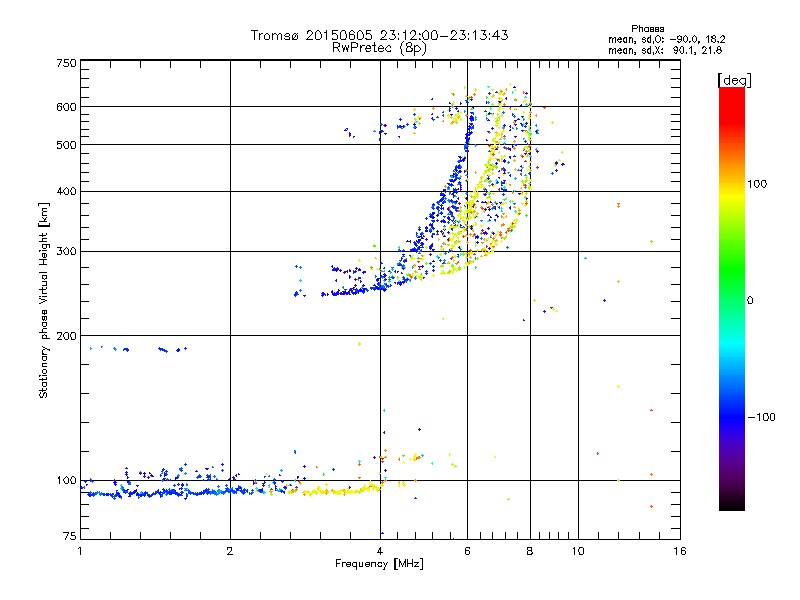Click the y-axis '200' tick label
Screen dimensions: 800x600
point(66,336)
